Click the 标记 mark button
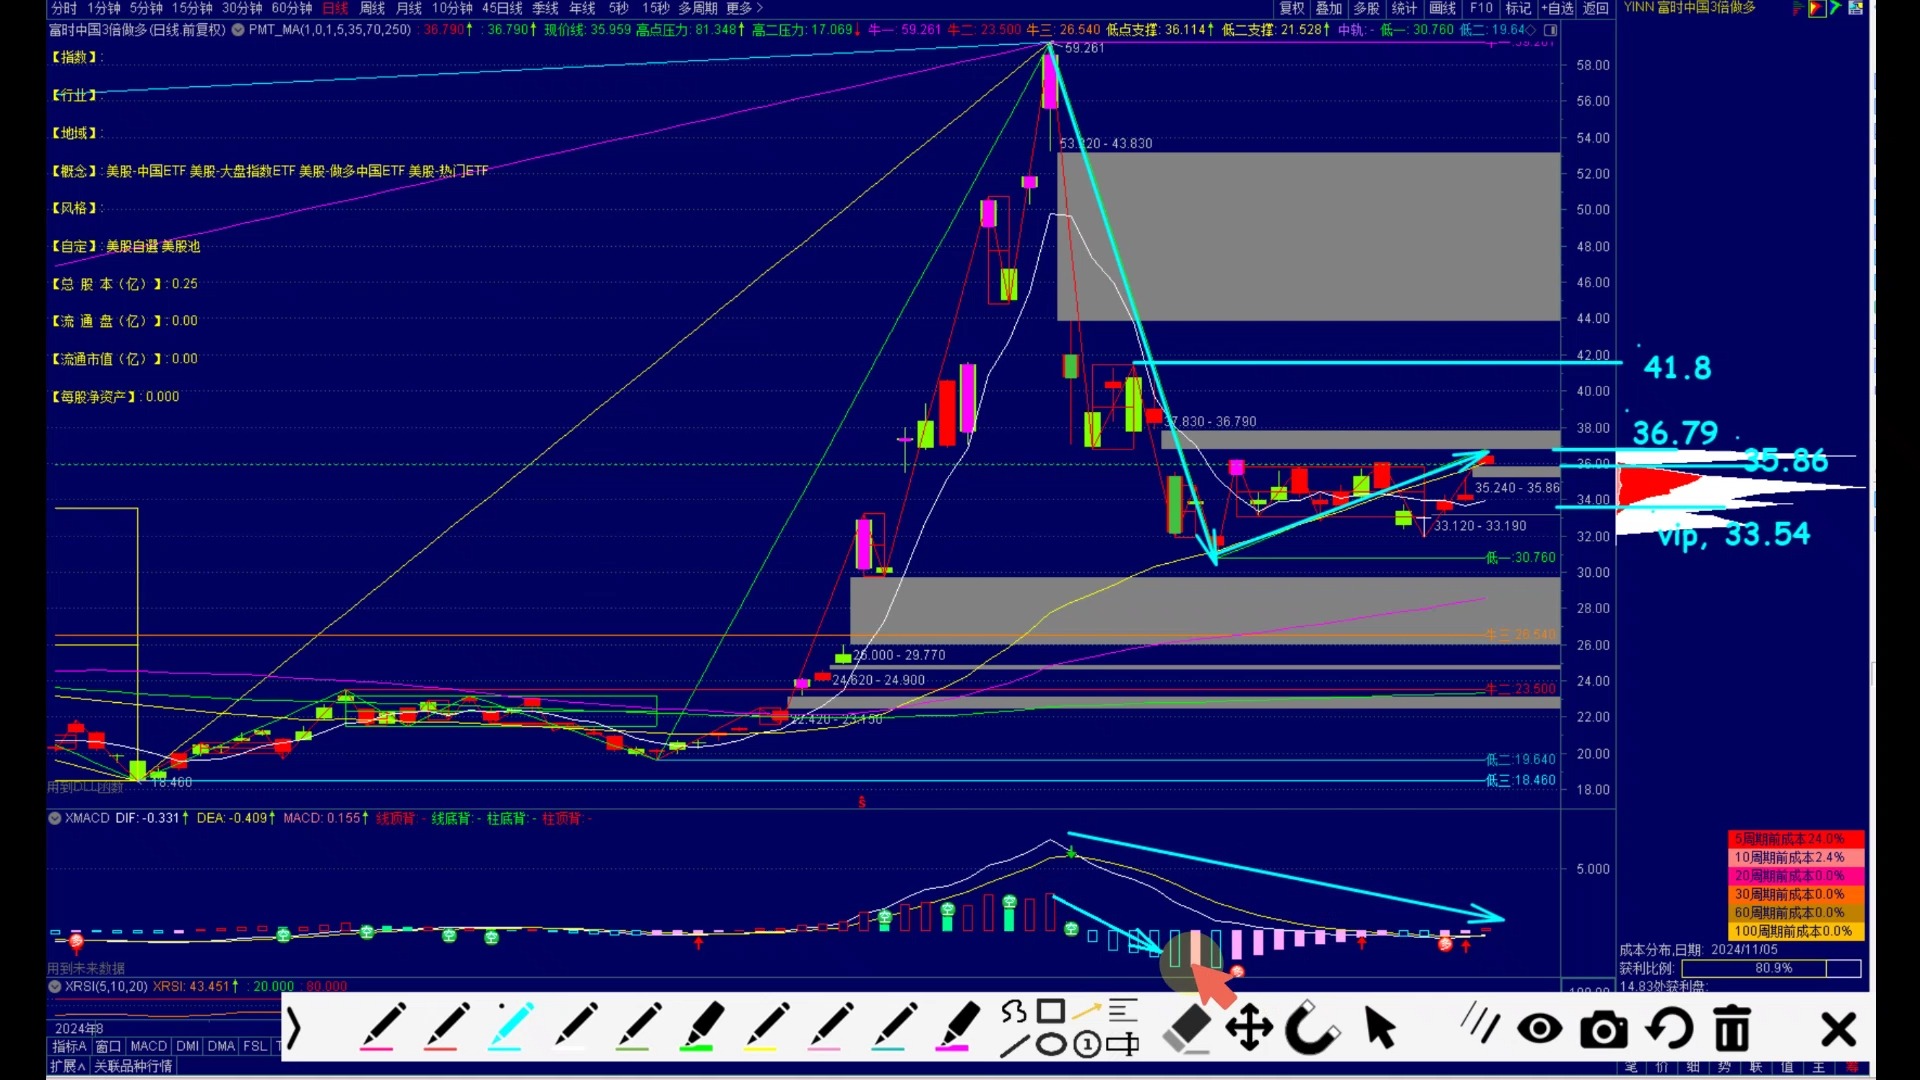 coord(1519,8)
